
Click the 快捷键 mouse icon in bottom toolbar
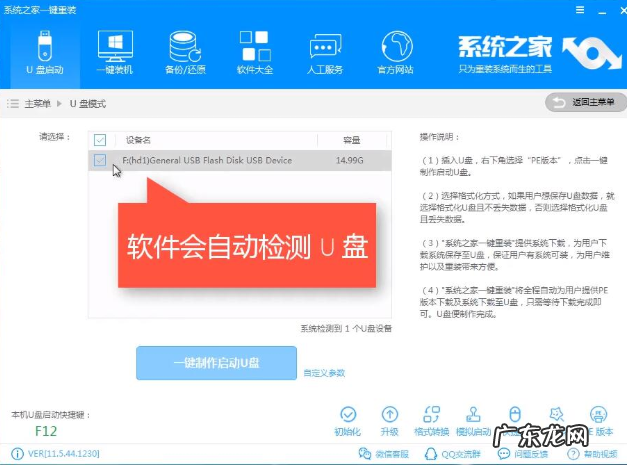click(x=515, y=415)
